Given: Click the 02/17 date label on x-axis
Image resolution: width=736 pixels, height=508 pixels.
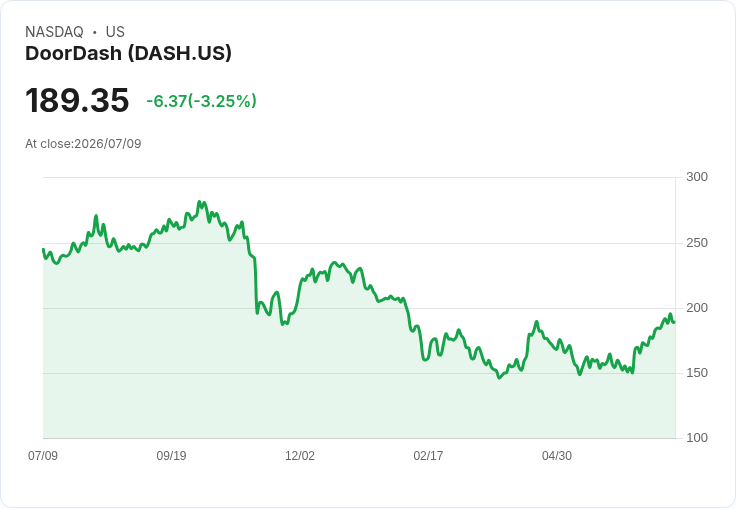Looking at the screenshot, I should [x=428, y=455].
